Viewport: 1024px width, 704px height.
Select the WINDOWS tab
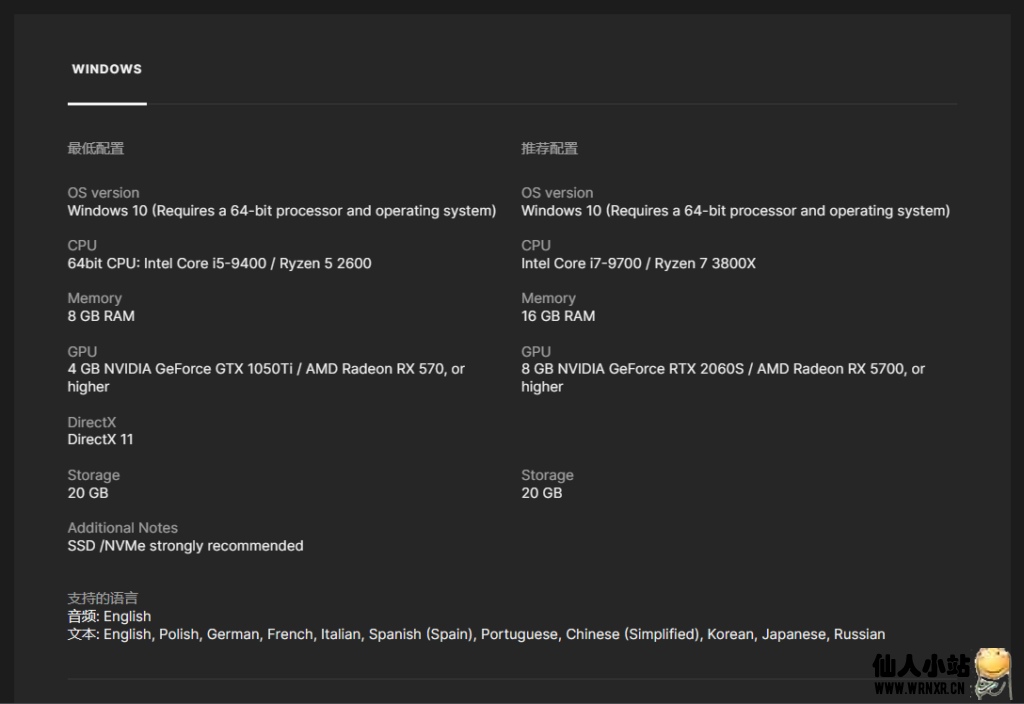pos(107,69)
